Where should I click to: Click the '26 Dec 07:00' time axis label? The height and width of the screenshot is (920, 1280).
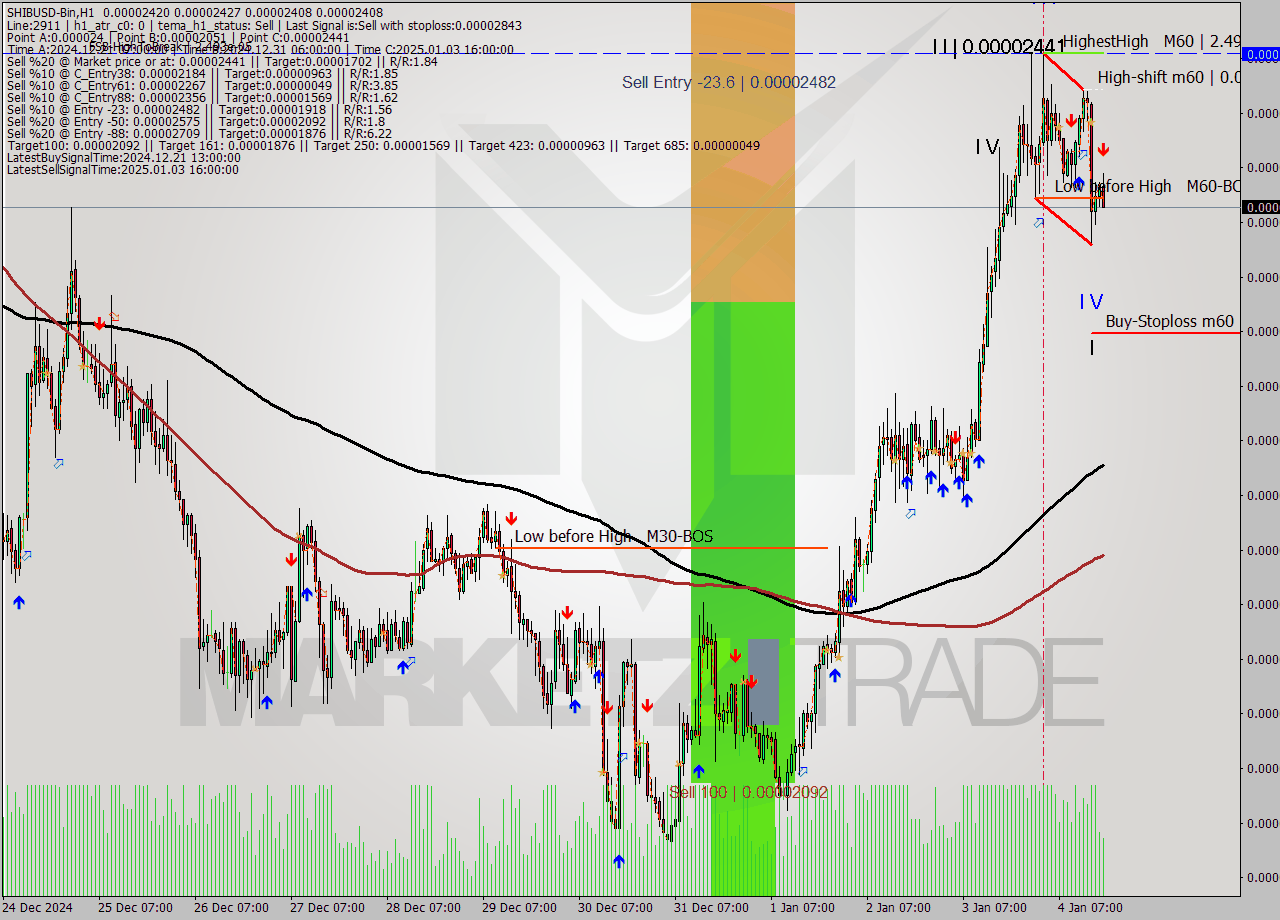231,908
